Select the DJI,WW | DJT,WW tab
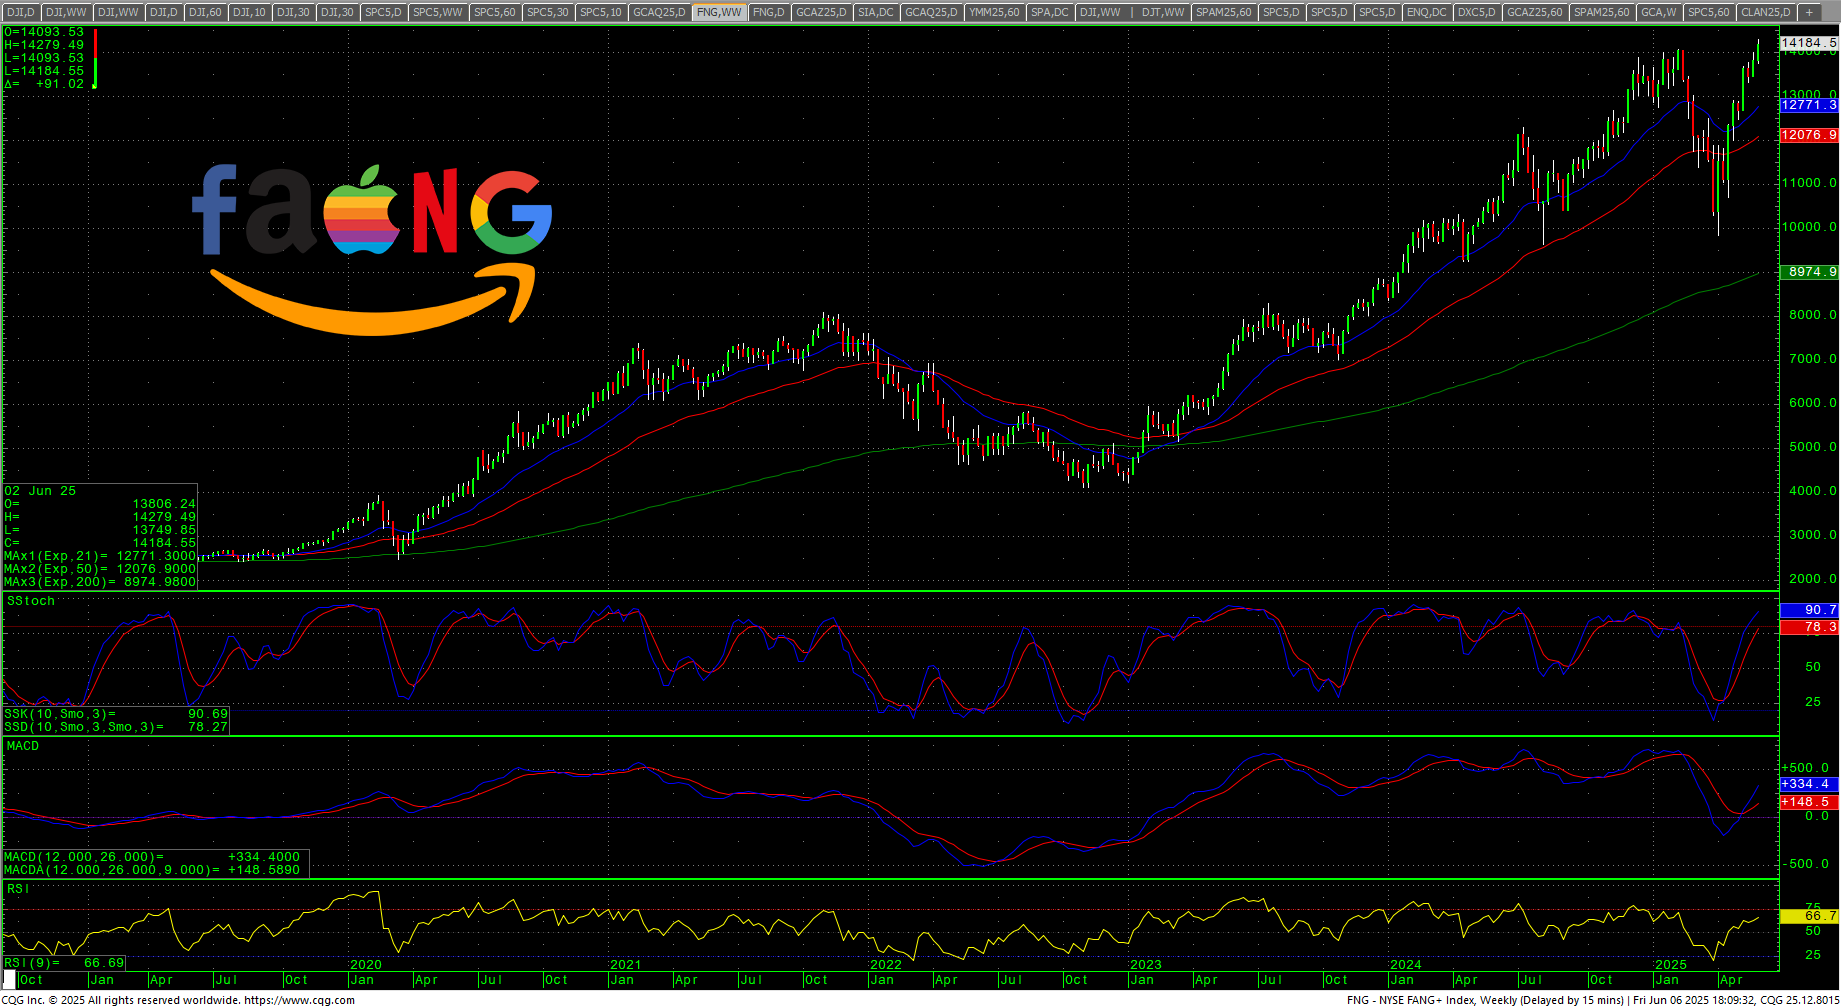The width and height of the screenshot is (1841, 1008). (x=1132, y=12)
